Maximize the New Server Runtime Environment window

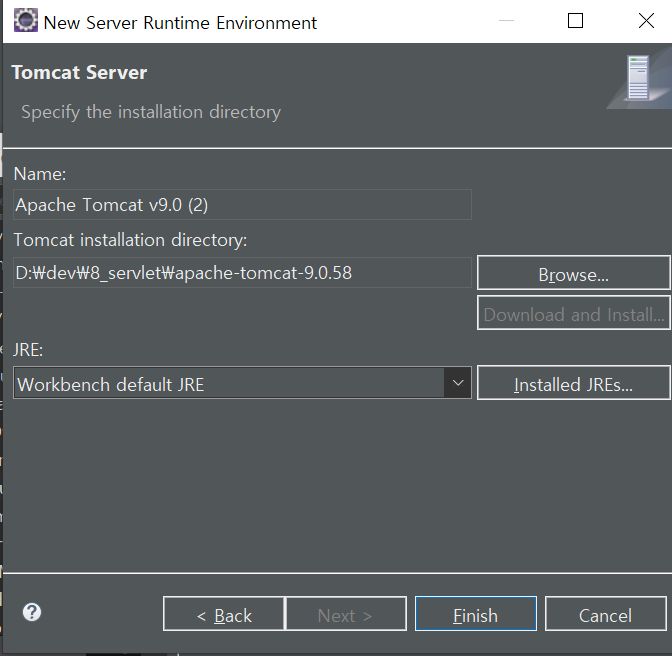575,21
